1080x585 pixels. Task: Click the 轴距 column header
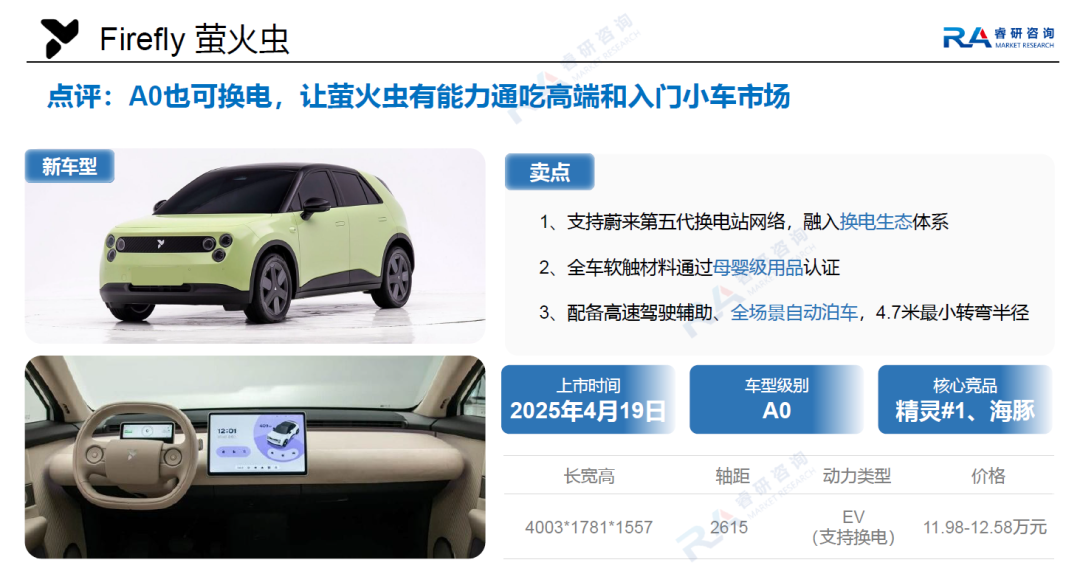coord(732,476)
